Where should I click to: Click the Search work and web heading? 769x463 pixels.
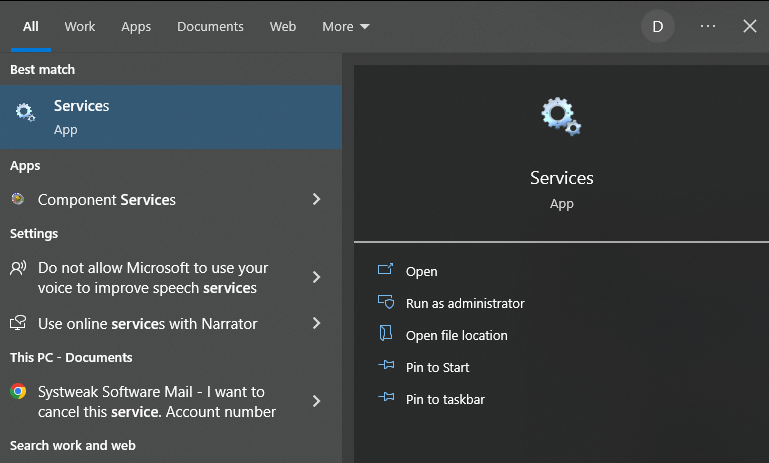tap(73, 445)
